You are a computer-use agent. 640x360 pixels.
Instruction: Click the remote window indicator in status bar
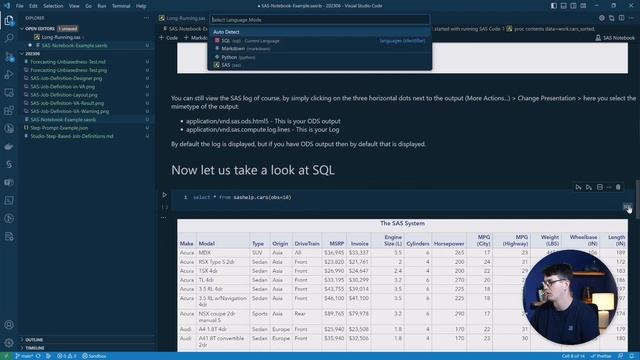pos(6,356)
